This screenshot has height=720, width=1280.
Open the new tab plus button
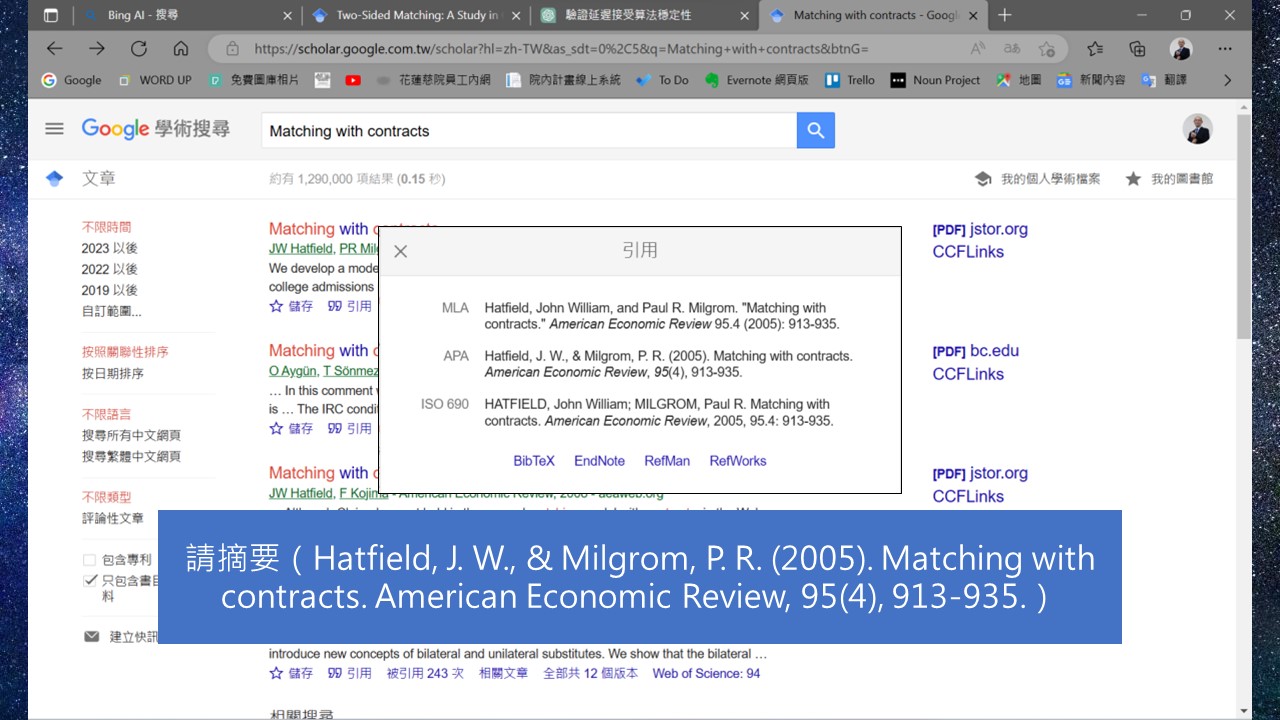[x=1005, y=15]
